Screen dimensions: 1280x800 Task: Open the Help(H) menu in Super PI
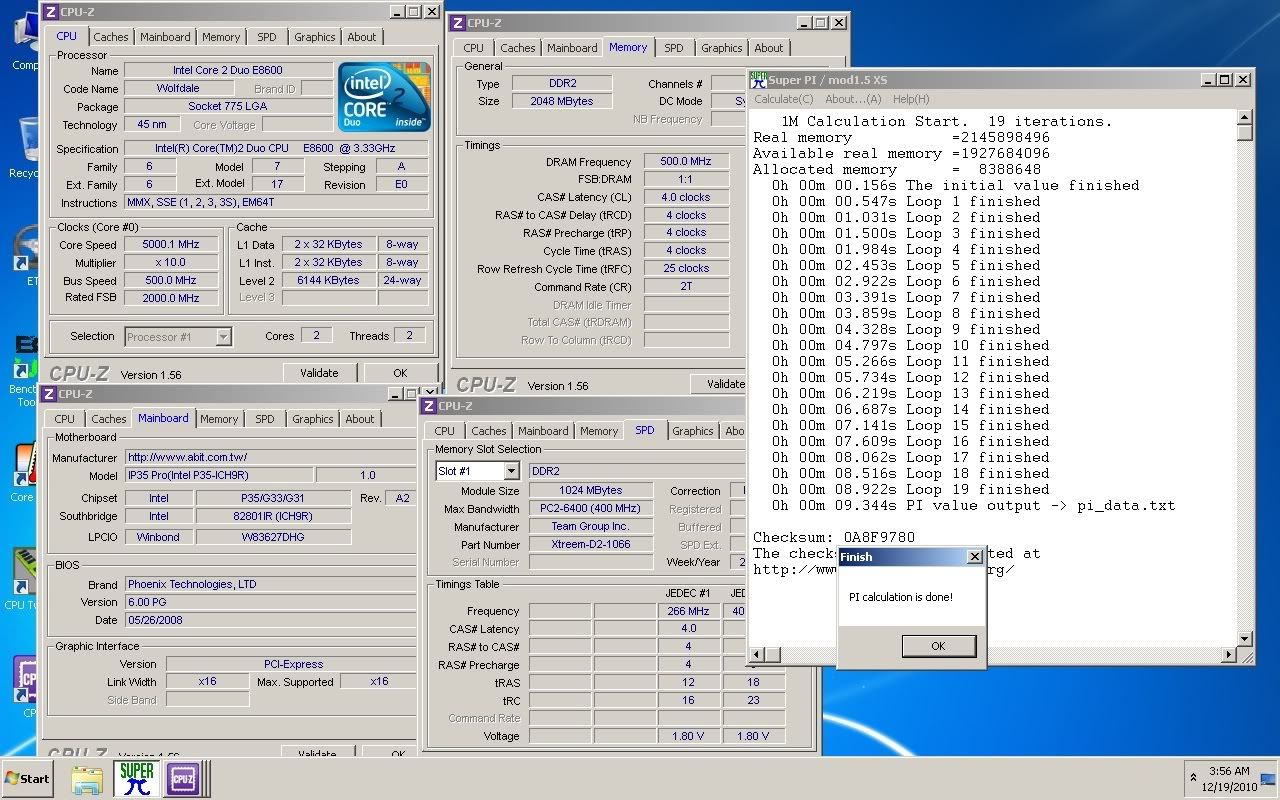910,99
